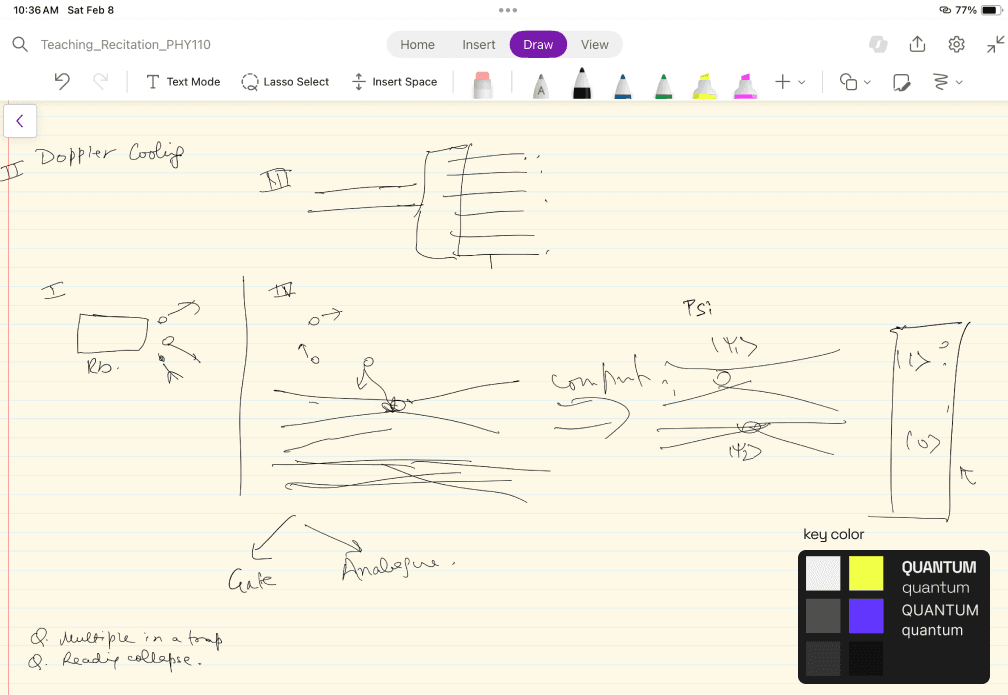Click the 'key color' label
1008x695 pixels.
coord(833,534)
